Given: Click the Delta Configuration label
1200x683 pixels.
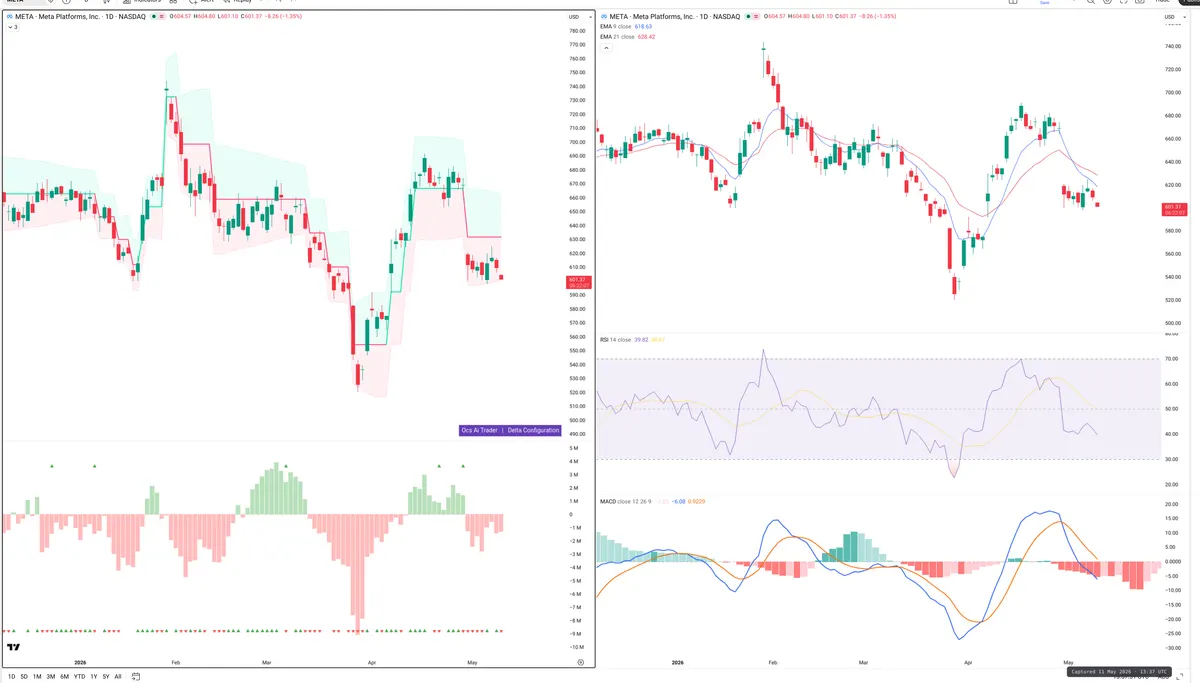Looking at the screenshot, I should click(x=533, y=430).
